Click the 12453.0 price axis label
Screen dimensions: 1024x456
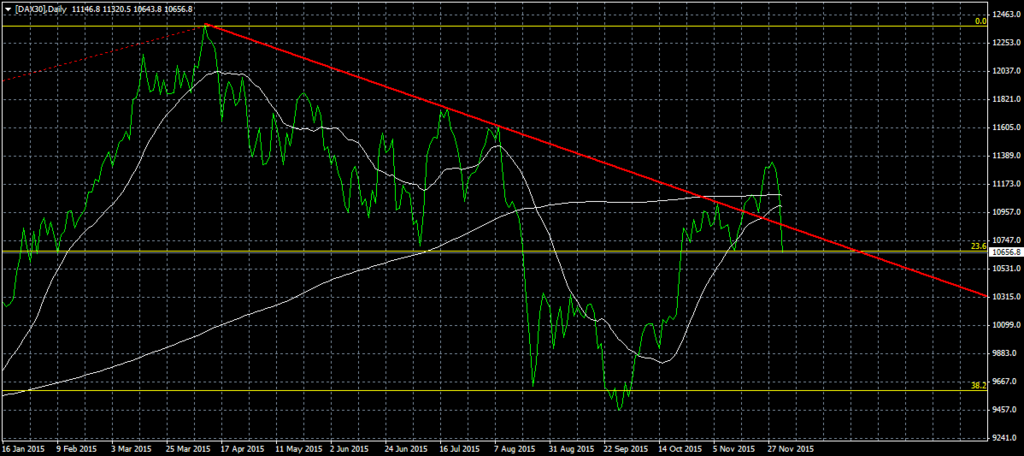[1005, 15]
